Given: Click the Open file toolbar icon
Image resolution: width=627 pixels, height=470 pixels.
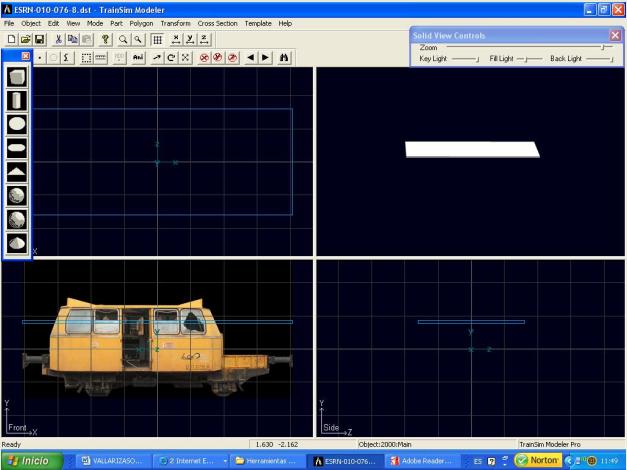Looking at the screenshot, I should click(x=26, y=38).
